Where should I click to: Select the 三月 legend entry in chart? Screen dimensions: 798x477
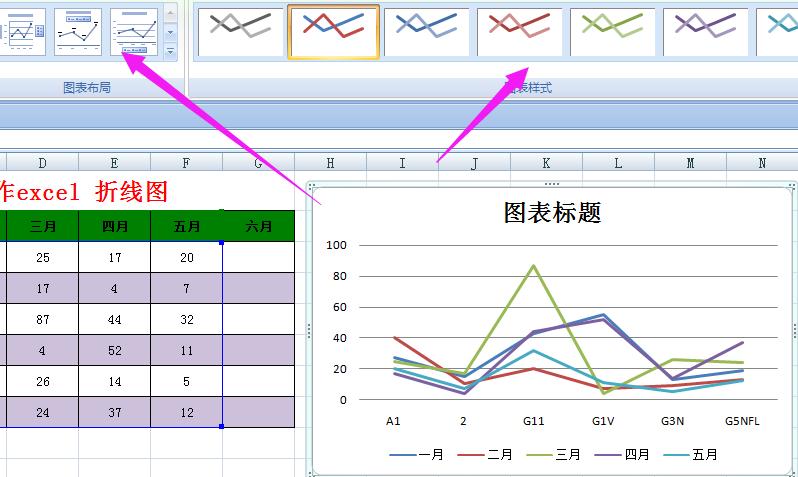[x=553, y=454]
